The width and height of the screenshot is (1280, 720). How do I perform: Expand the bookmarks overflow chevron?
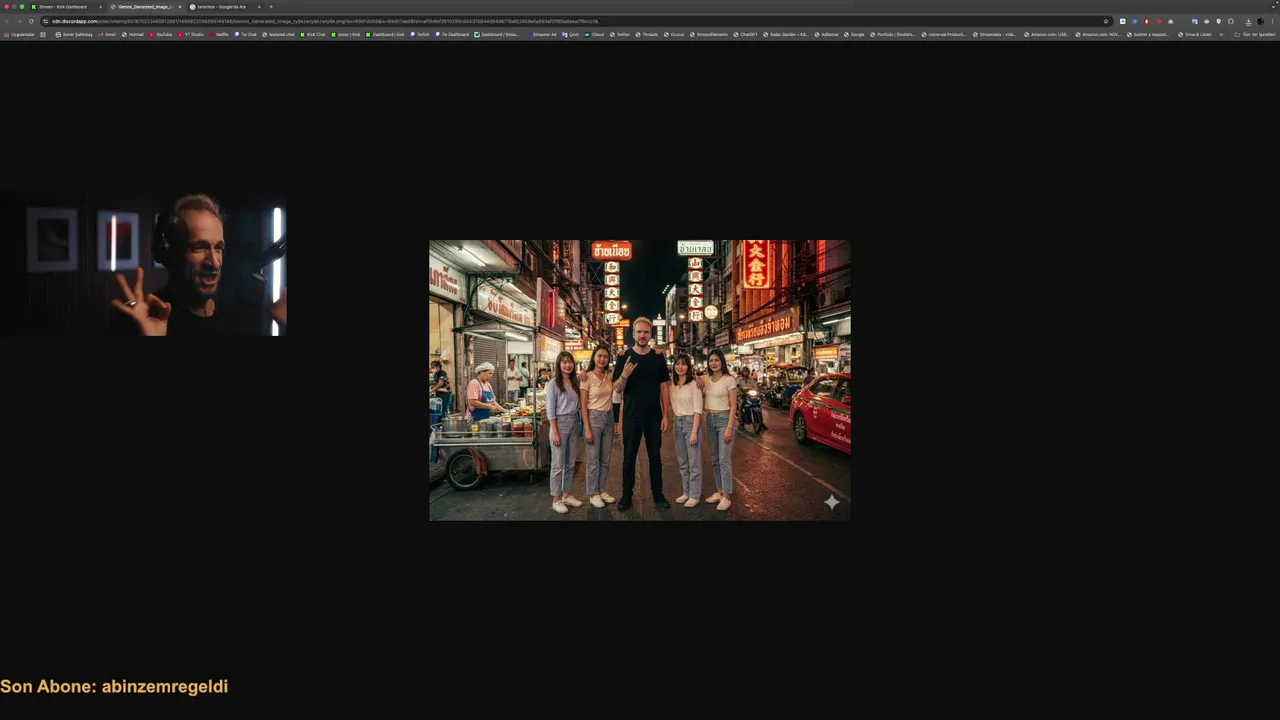[1221, 34]
